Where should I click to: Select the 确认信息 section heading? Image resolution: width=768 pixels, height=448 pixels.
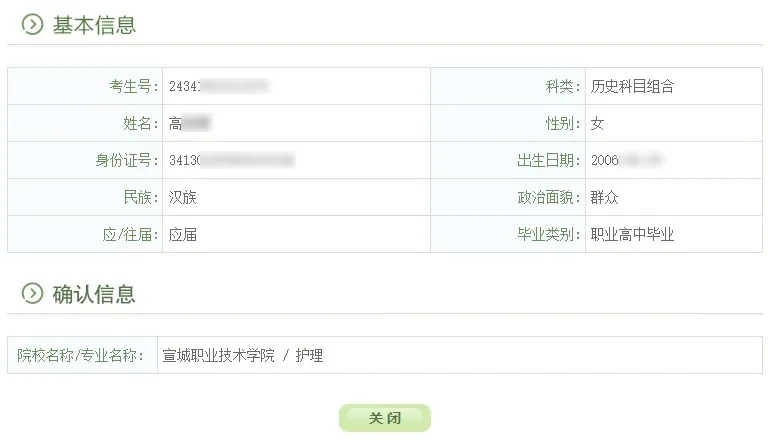[x=94, y=294]
